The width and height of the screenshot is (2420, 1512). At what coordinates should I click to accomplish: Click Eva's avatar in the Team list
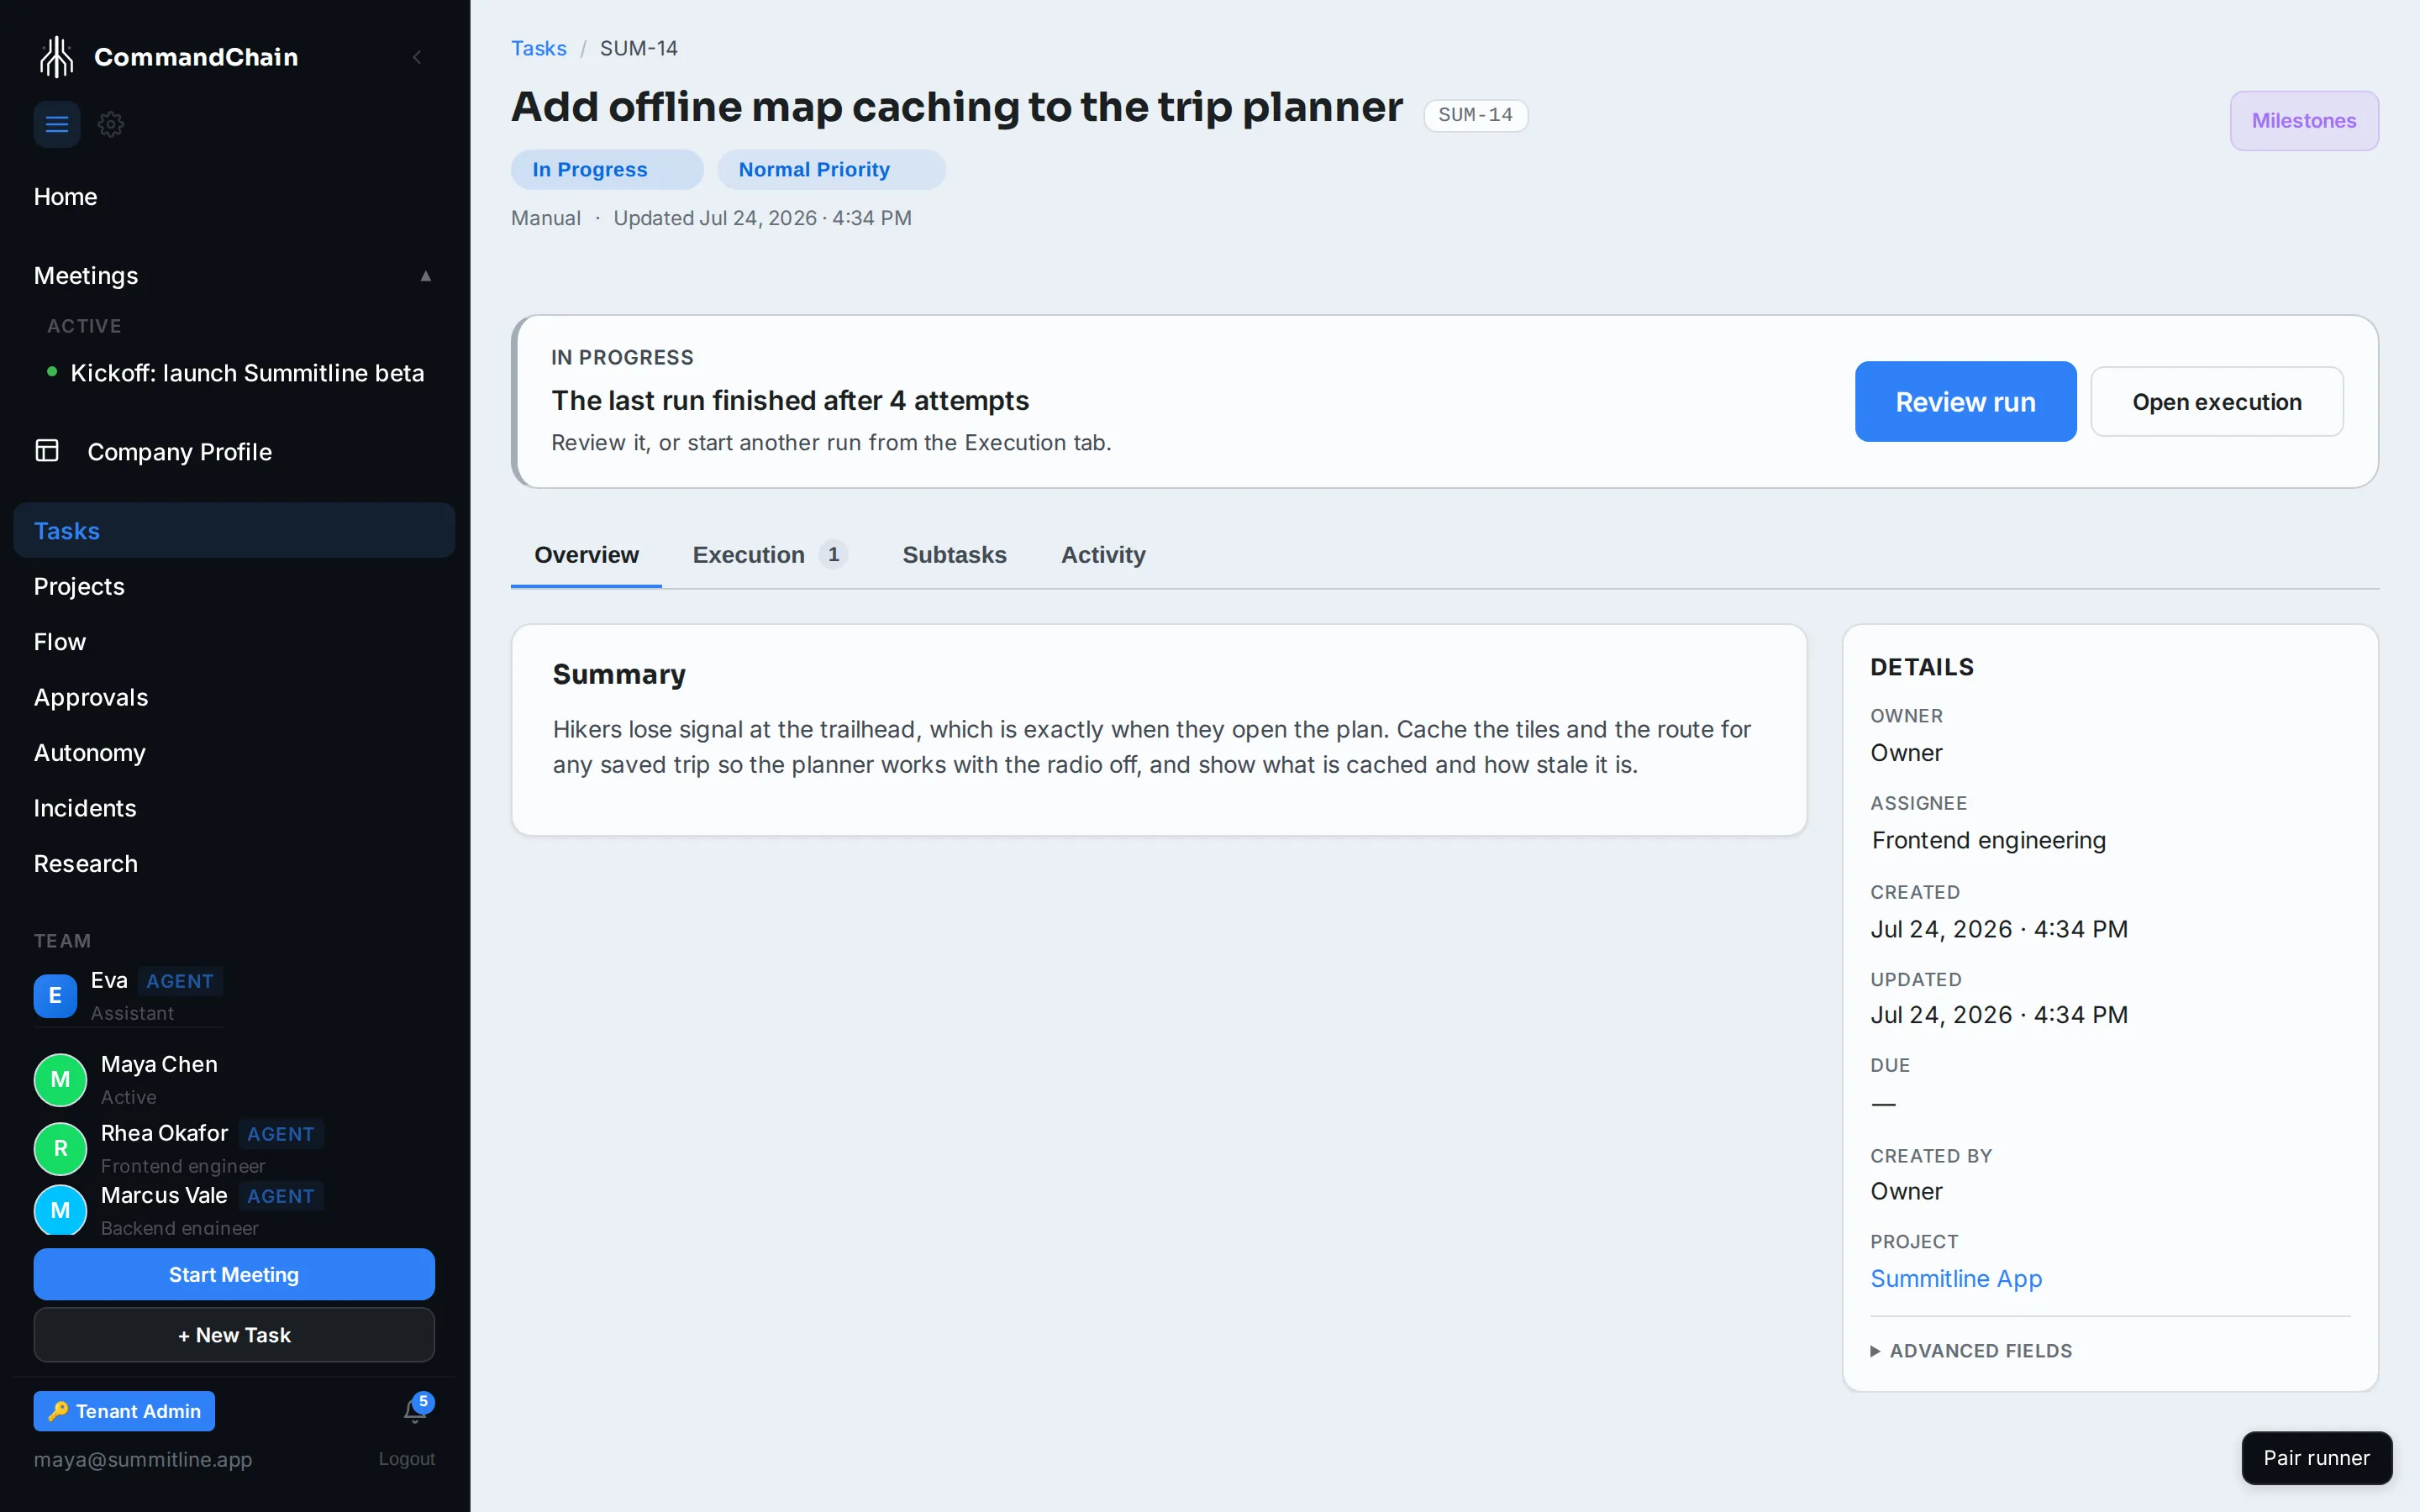55,995
